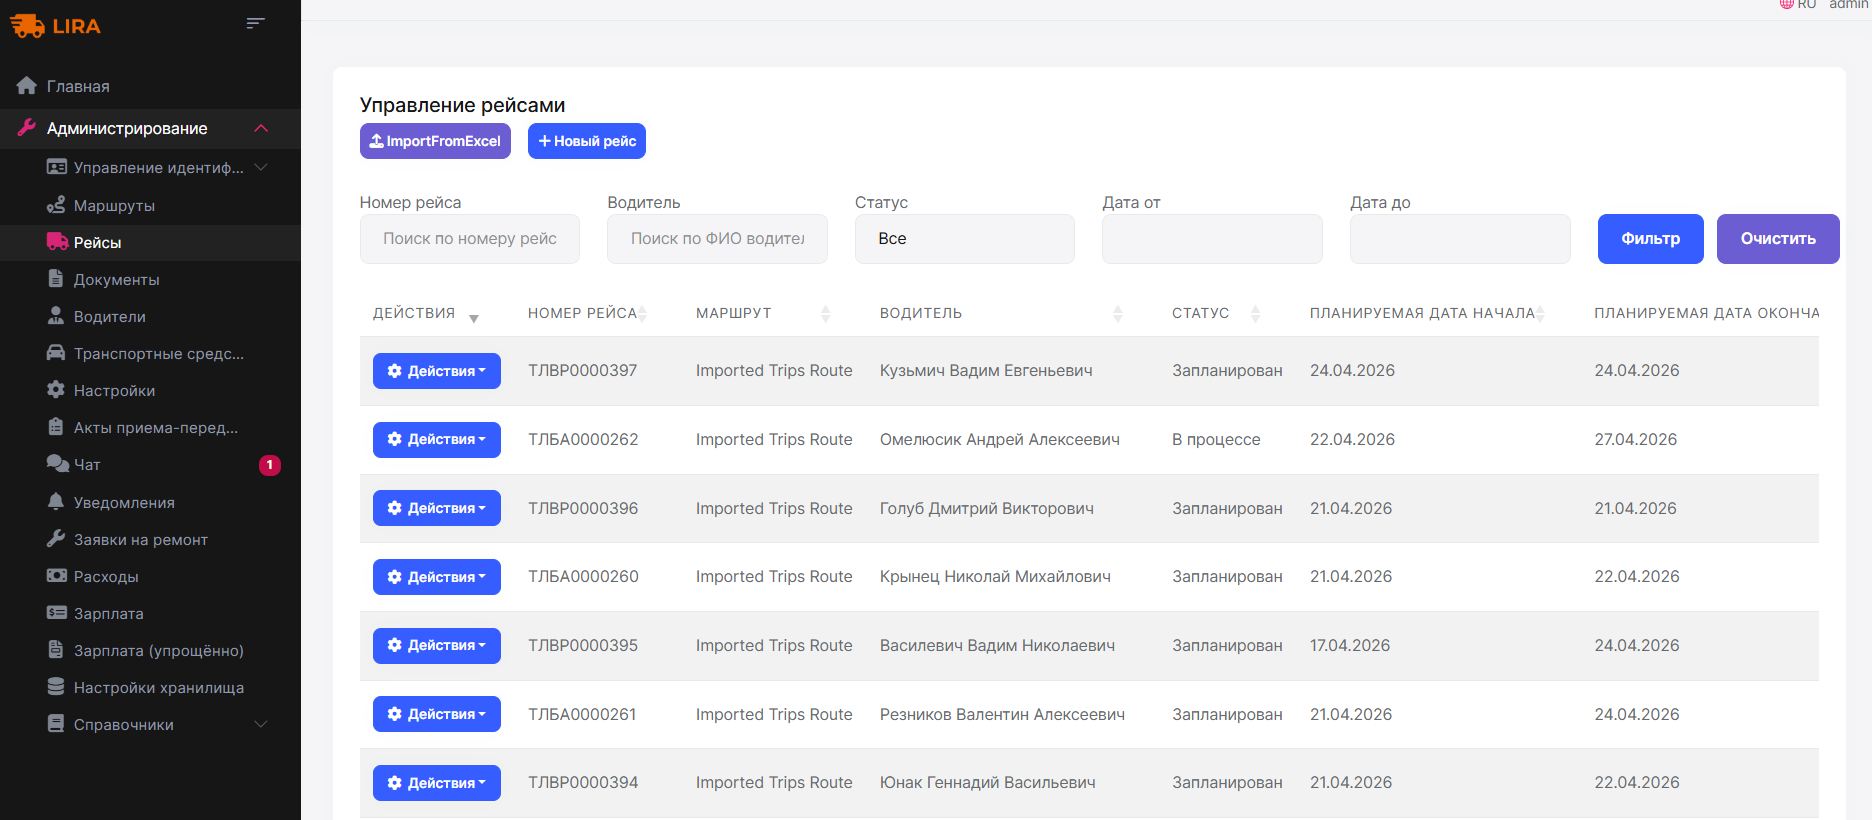Expand the Управление идентиф... submenu chevron

[261, 167]
